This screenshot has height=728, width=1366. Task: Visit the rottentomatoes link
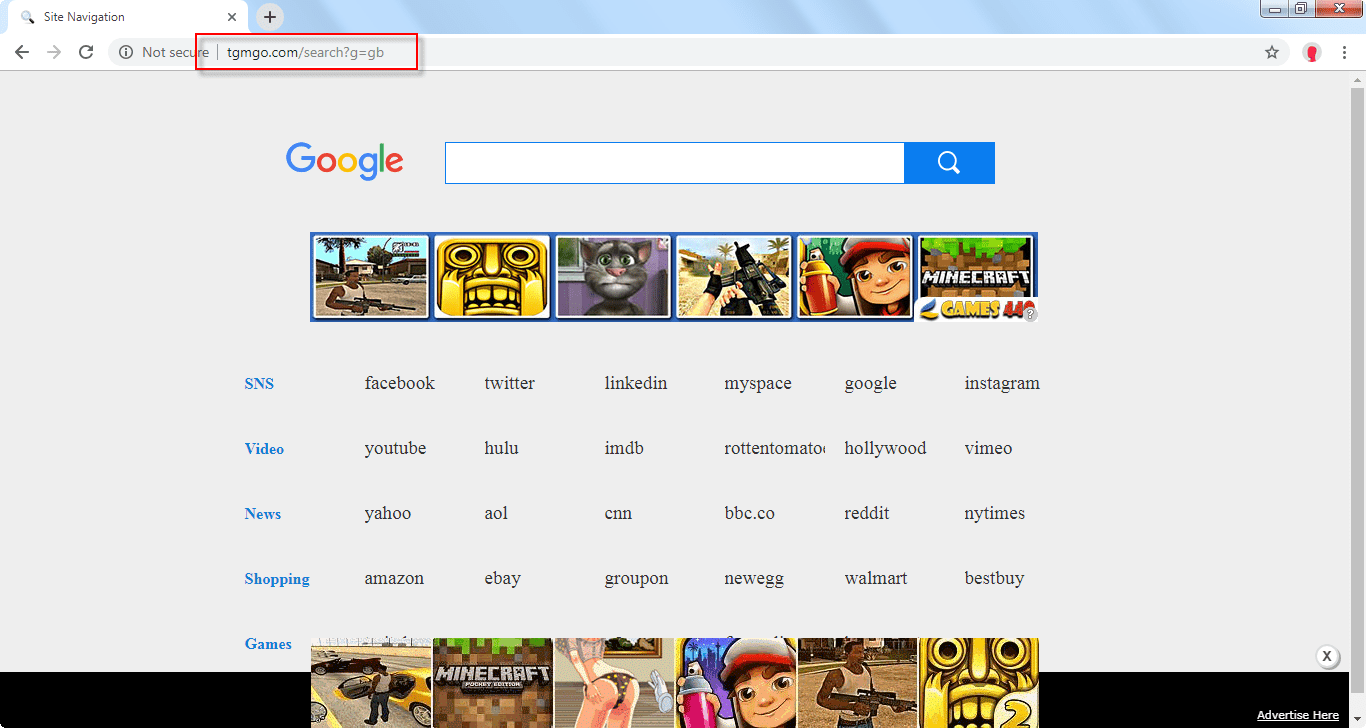(775, 448)
